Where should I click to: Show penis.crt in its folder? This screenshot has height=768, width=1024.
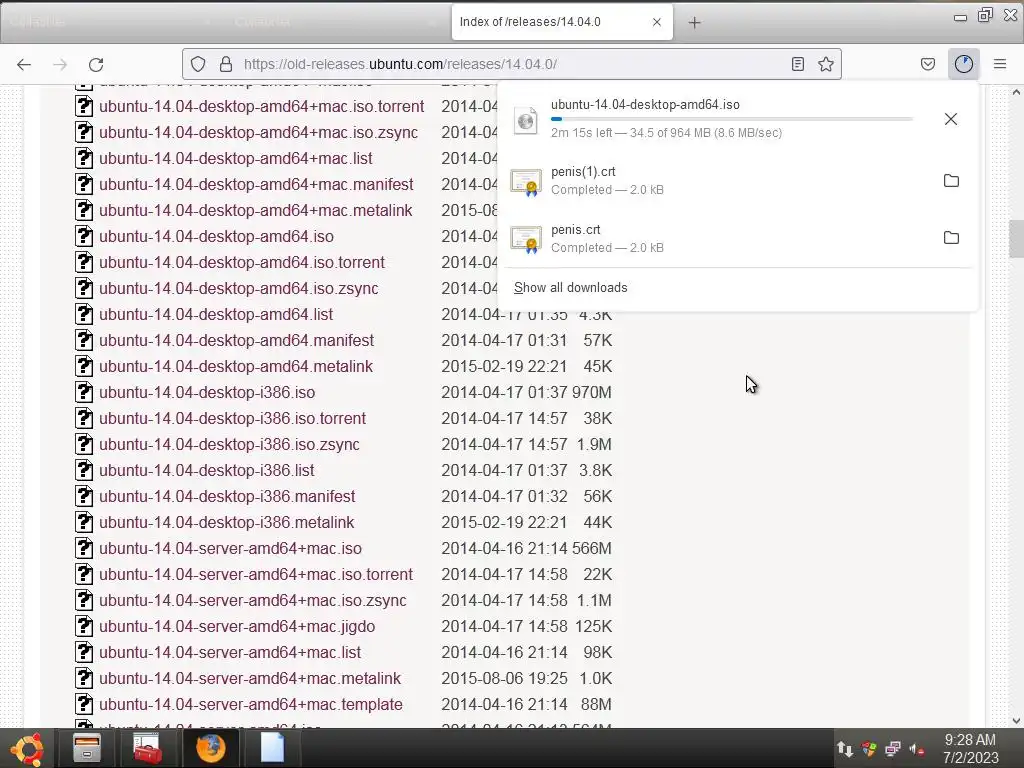tap(952, 238)
